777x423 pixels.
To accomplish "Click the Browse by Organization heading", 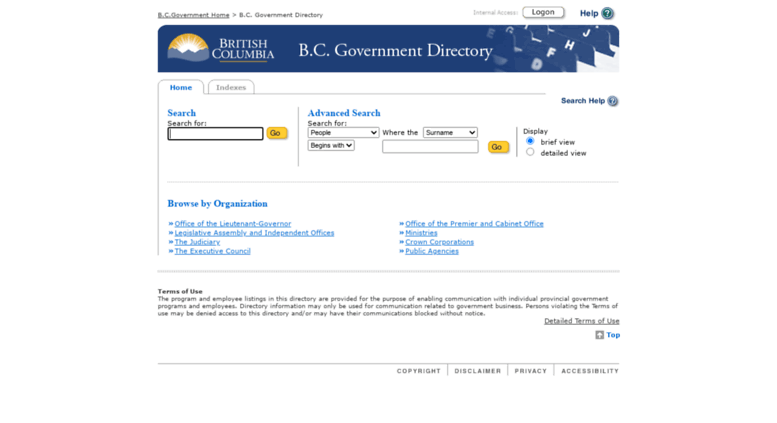I will 218,204.
